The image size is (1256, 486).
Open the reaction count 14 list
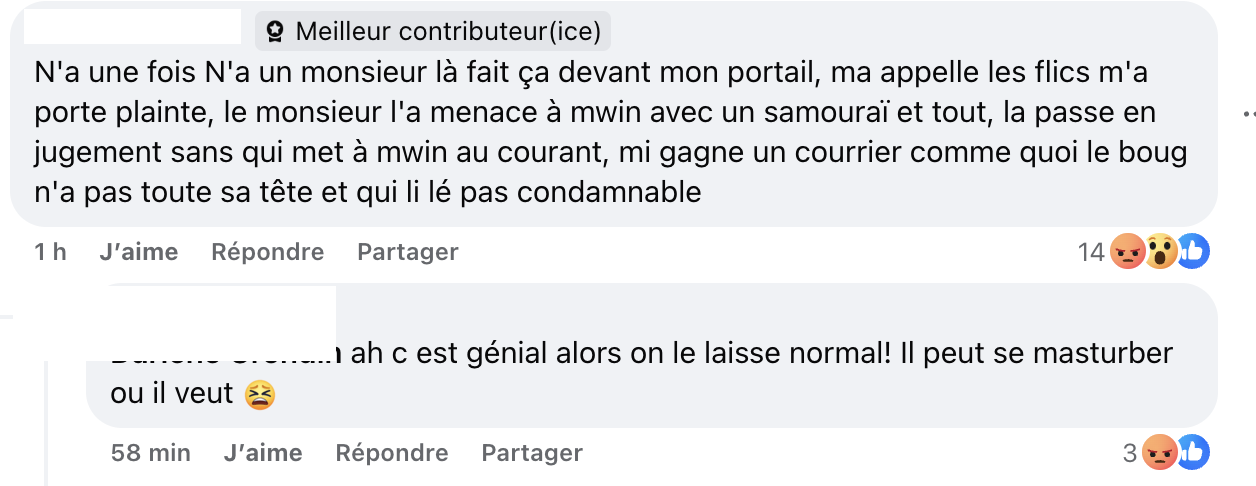[1091, 252]
